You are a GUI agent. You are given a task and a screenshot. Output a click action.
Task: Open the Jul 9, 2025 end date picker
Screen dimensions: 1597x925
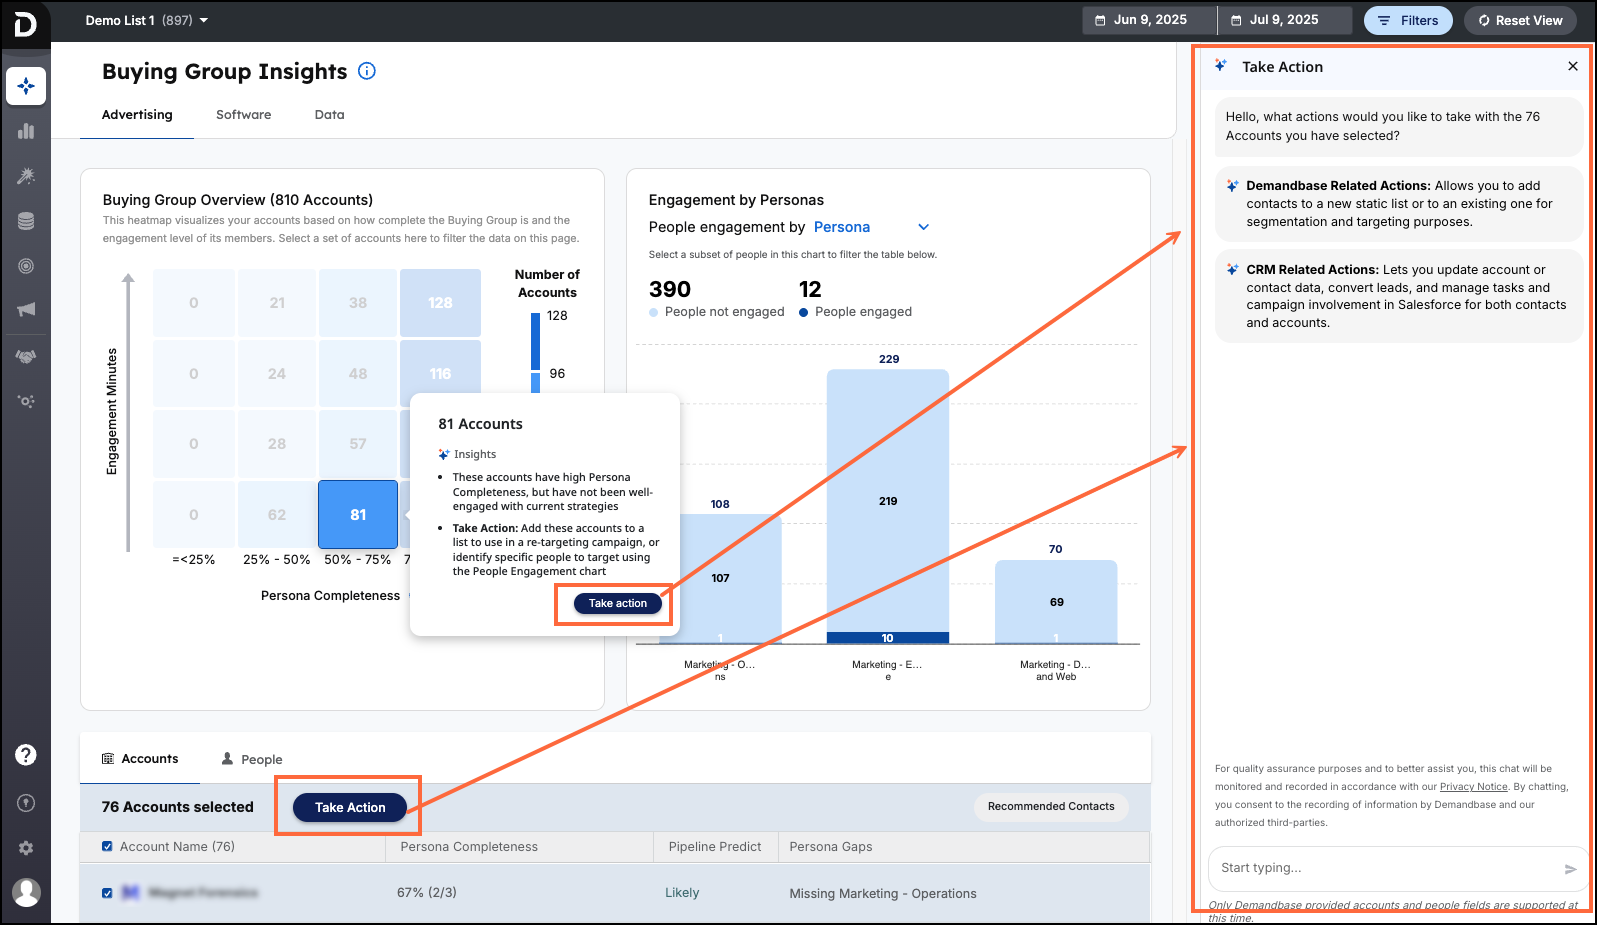coord(1285,20)
